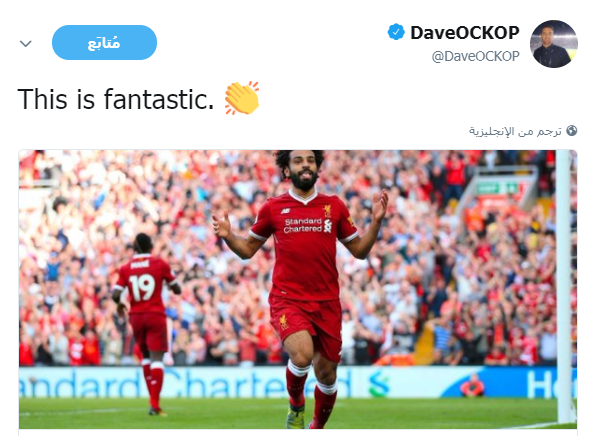This screenshot has width=598, height=436.
Task: Open the attached football match photo
Action: click(298, 289)
